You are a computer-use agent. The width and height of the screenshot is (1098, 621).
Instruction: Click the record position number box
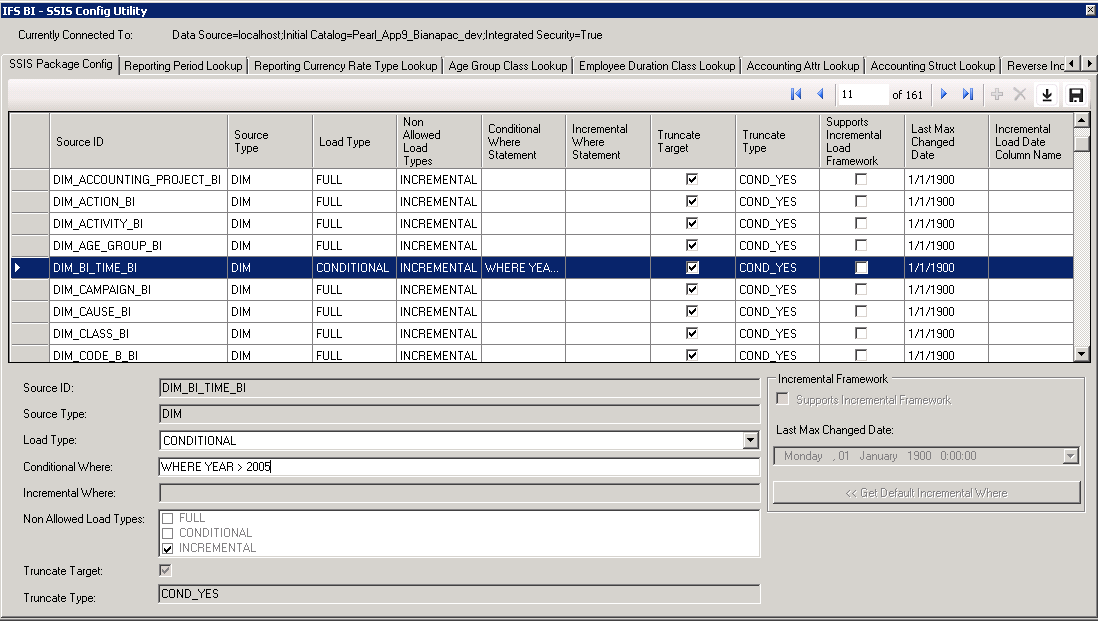[862, 95]
